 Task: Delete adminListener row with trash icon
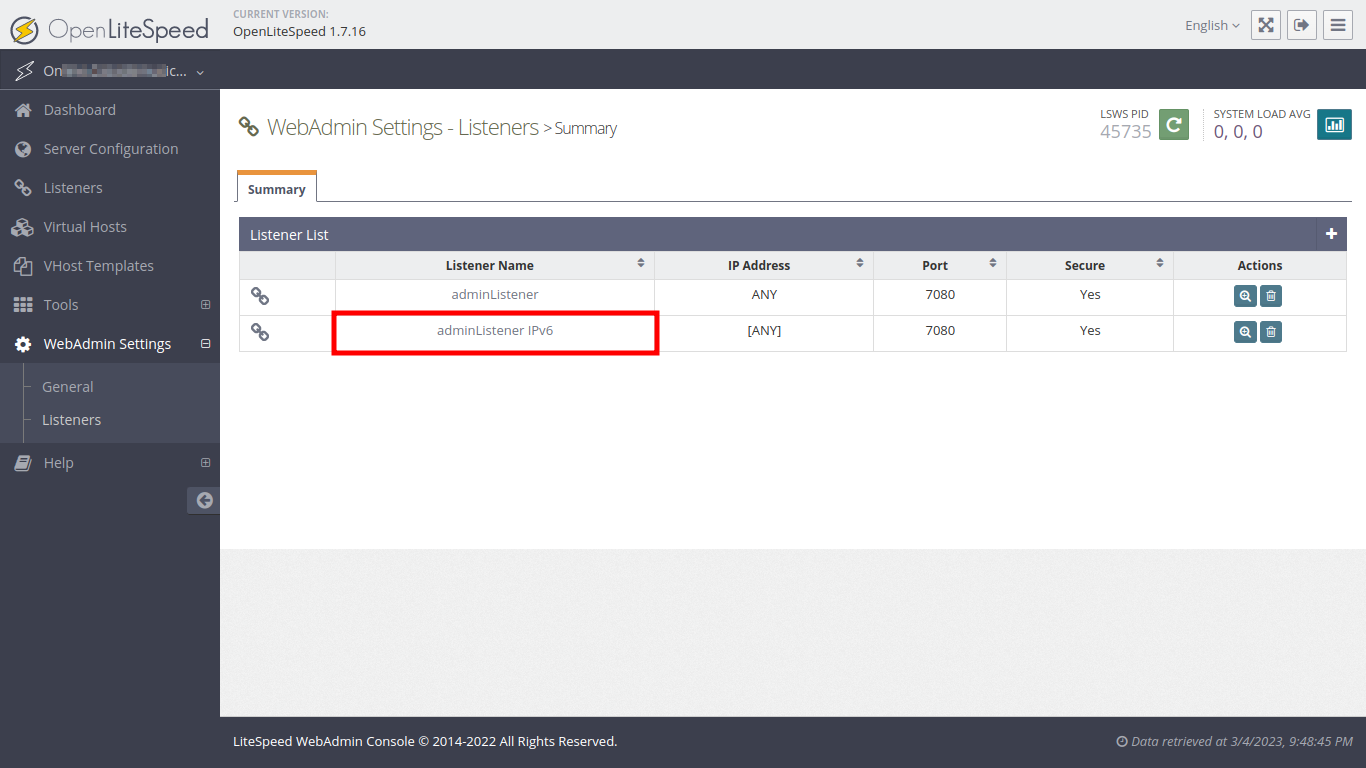click(1271, 296)
